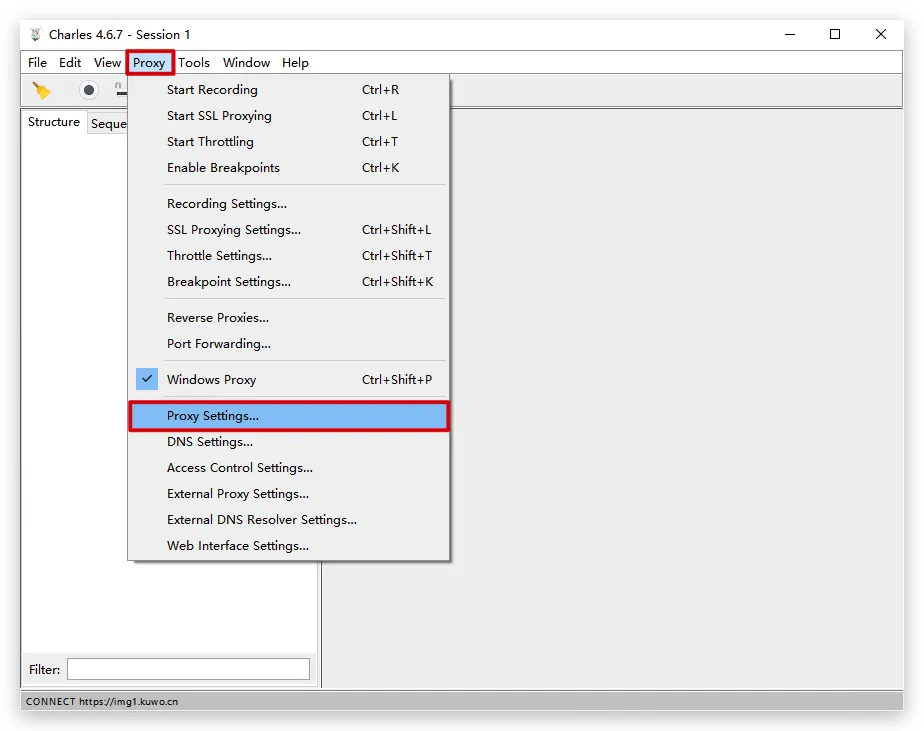Viewport: 924px width, 731px height.
Task: Open Web Interface Settings...
Action: tap(238, 546)
